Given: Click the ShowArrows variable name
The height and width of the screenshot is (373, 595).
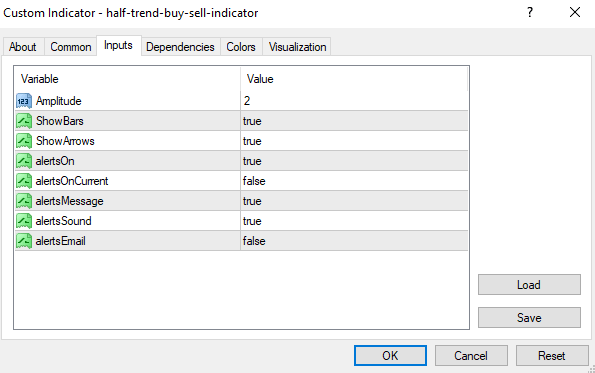Looking at the screenshot, I should pos(65,141).
